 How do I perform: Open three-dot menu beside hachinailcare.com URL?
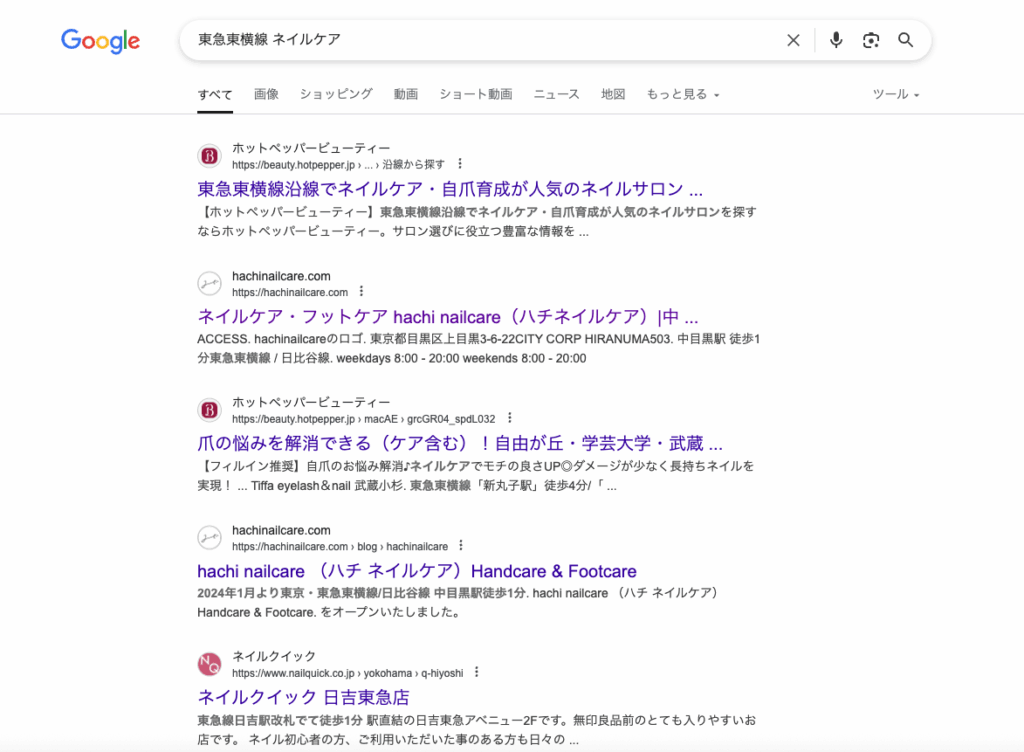click(x=362, y=292)
